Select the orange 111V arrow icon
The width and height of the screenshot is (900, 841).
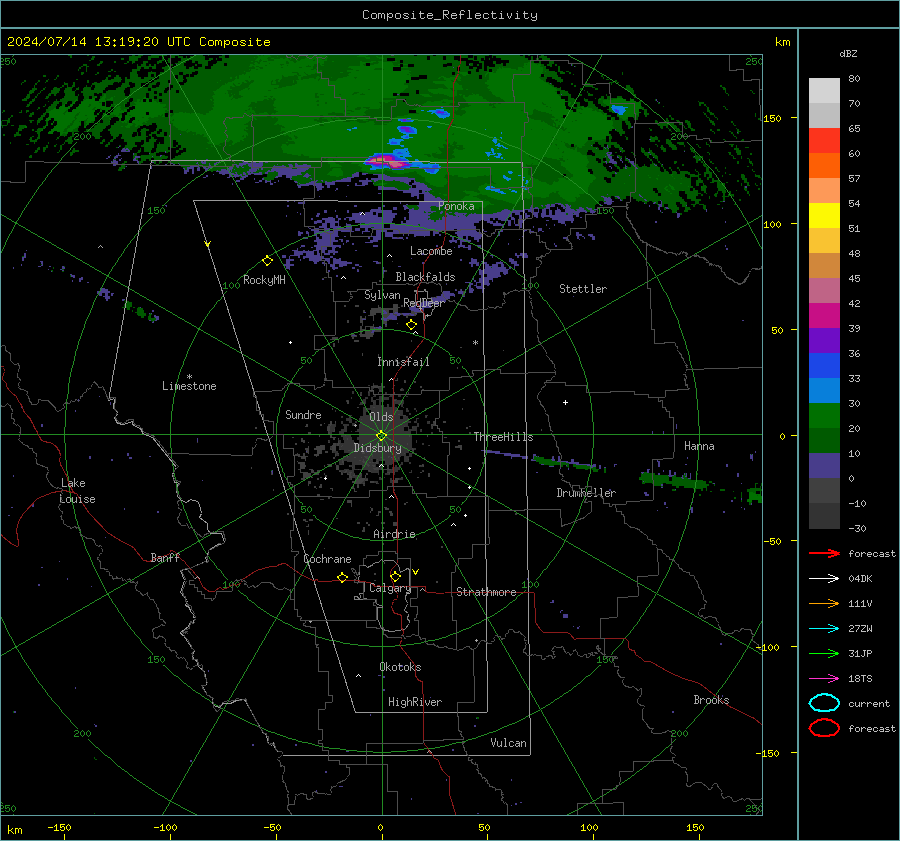click(x=824, y=603)
